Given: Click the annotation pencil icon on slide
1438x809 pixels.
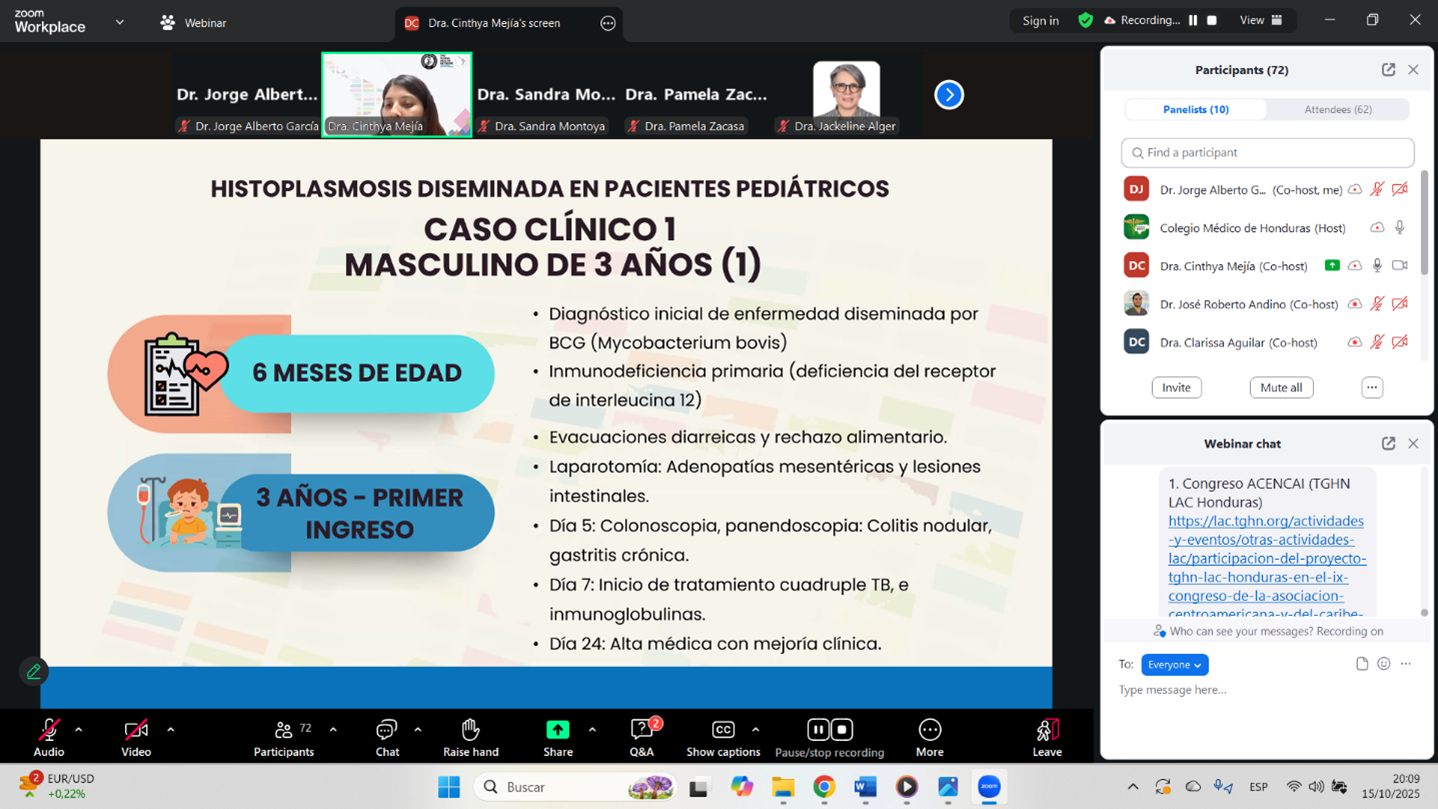Looking at the screenshot, I should 33,672.
